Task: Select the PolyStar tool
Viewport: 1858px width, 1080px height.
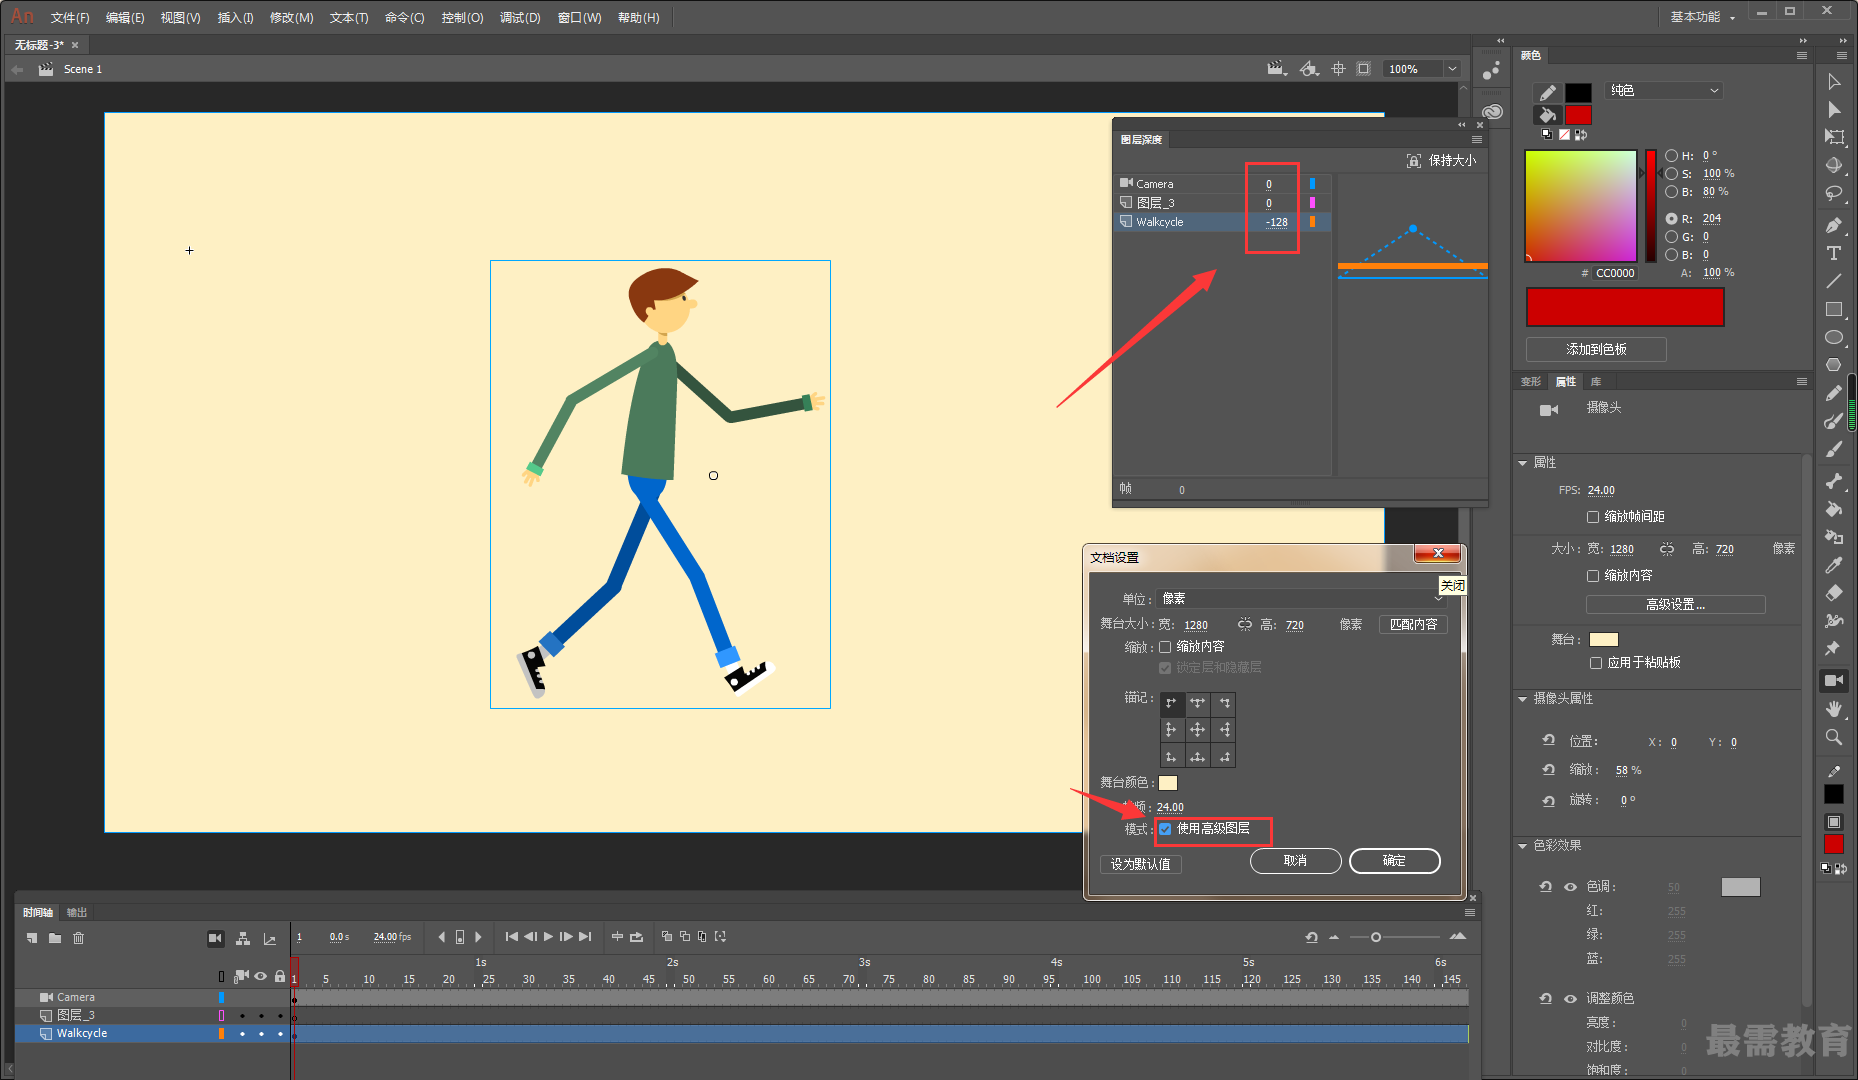Action: 1834,365
